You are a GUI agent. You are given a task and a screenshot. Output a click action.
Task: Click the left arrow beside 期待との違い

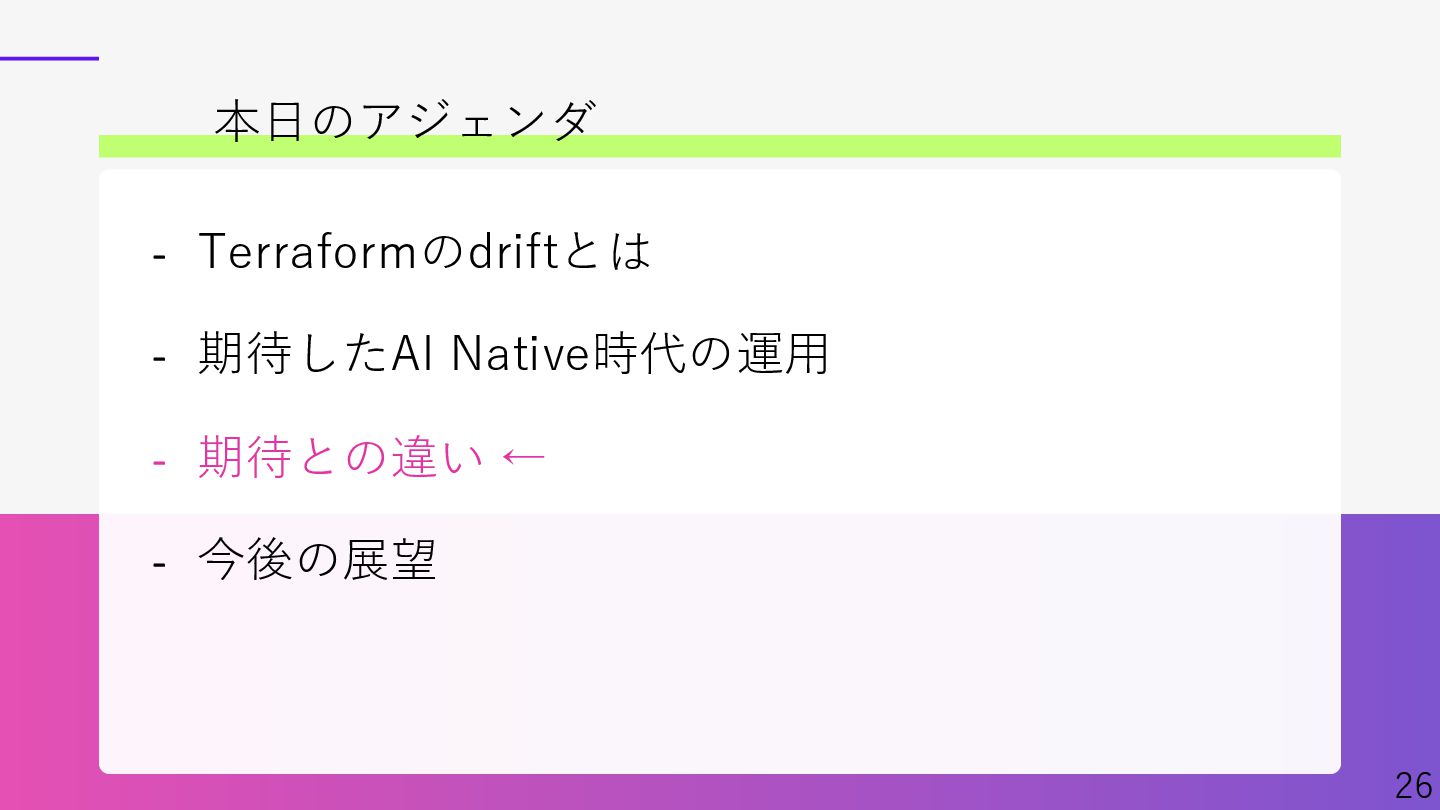click(523, 458)
